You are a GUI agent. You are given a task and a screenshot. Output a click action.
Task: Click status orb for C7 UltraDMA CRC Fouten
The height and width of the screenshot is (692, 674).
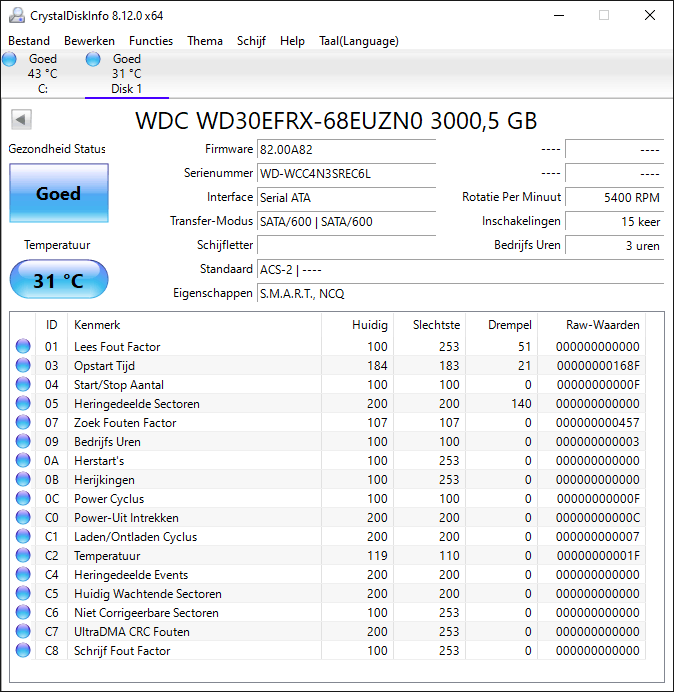(x=23, y=631)
